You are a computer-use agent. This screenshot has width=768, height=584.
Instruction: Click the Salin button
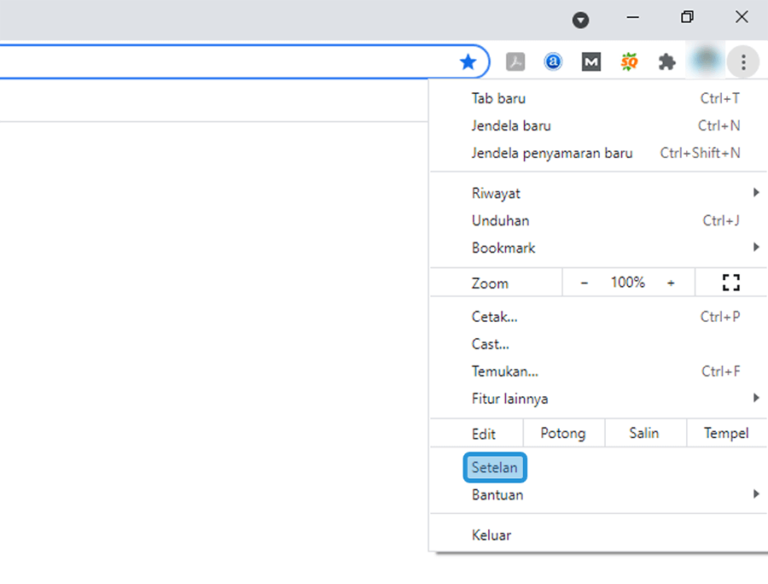coord(645,433)
